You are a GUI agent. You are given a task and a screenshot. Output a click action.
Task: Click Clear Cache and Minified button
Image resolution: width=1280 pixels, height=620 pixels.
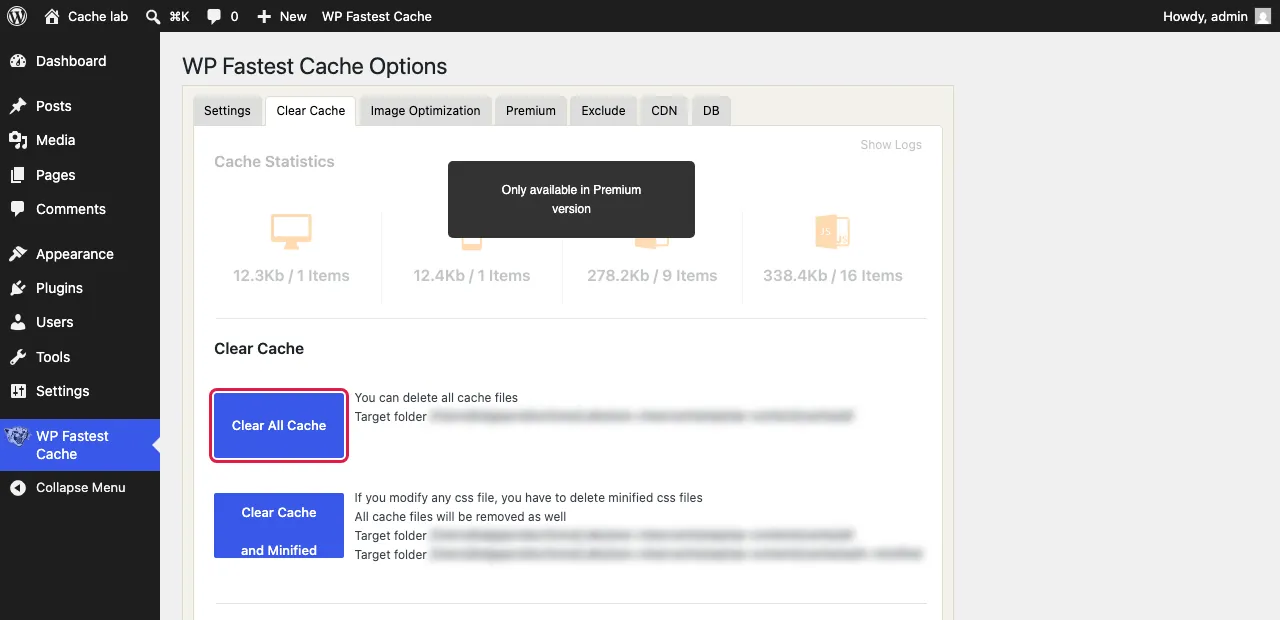pos(279,525)
